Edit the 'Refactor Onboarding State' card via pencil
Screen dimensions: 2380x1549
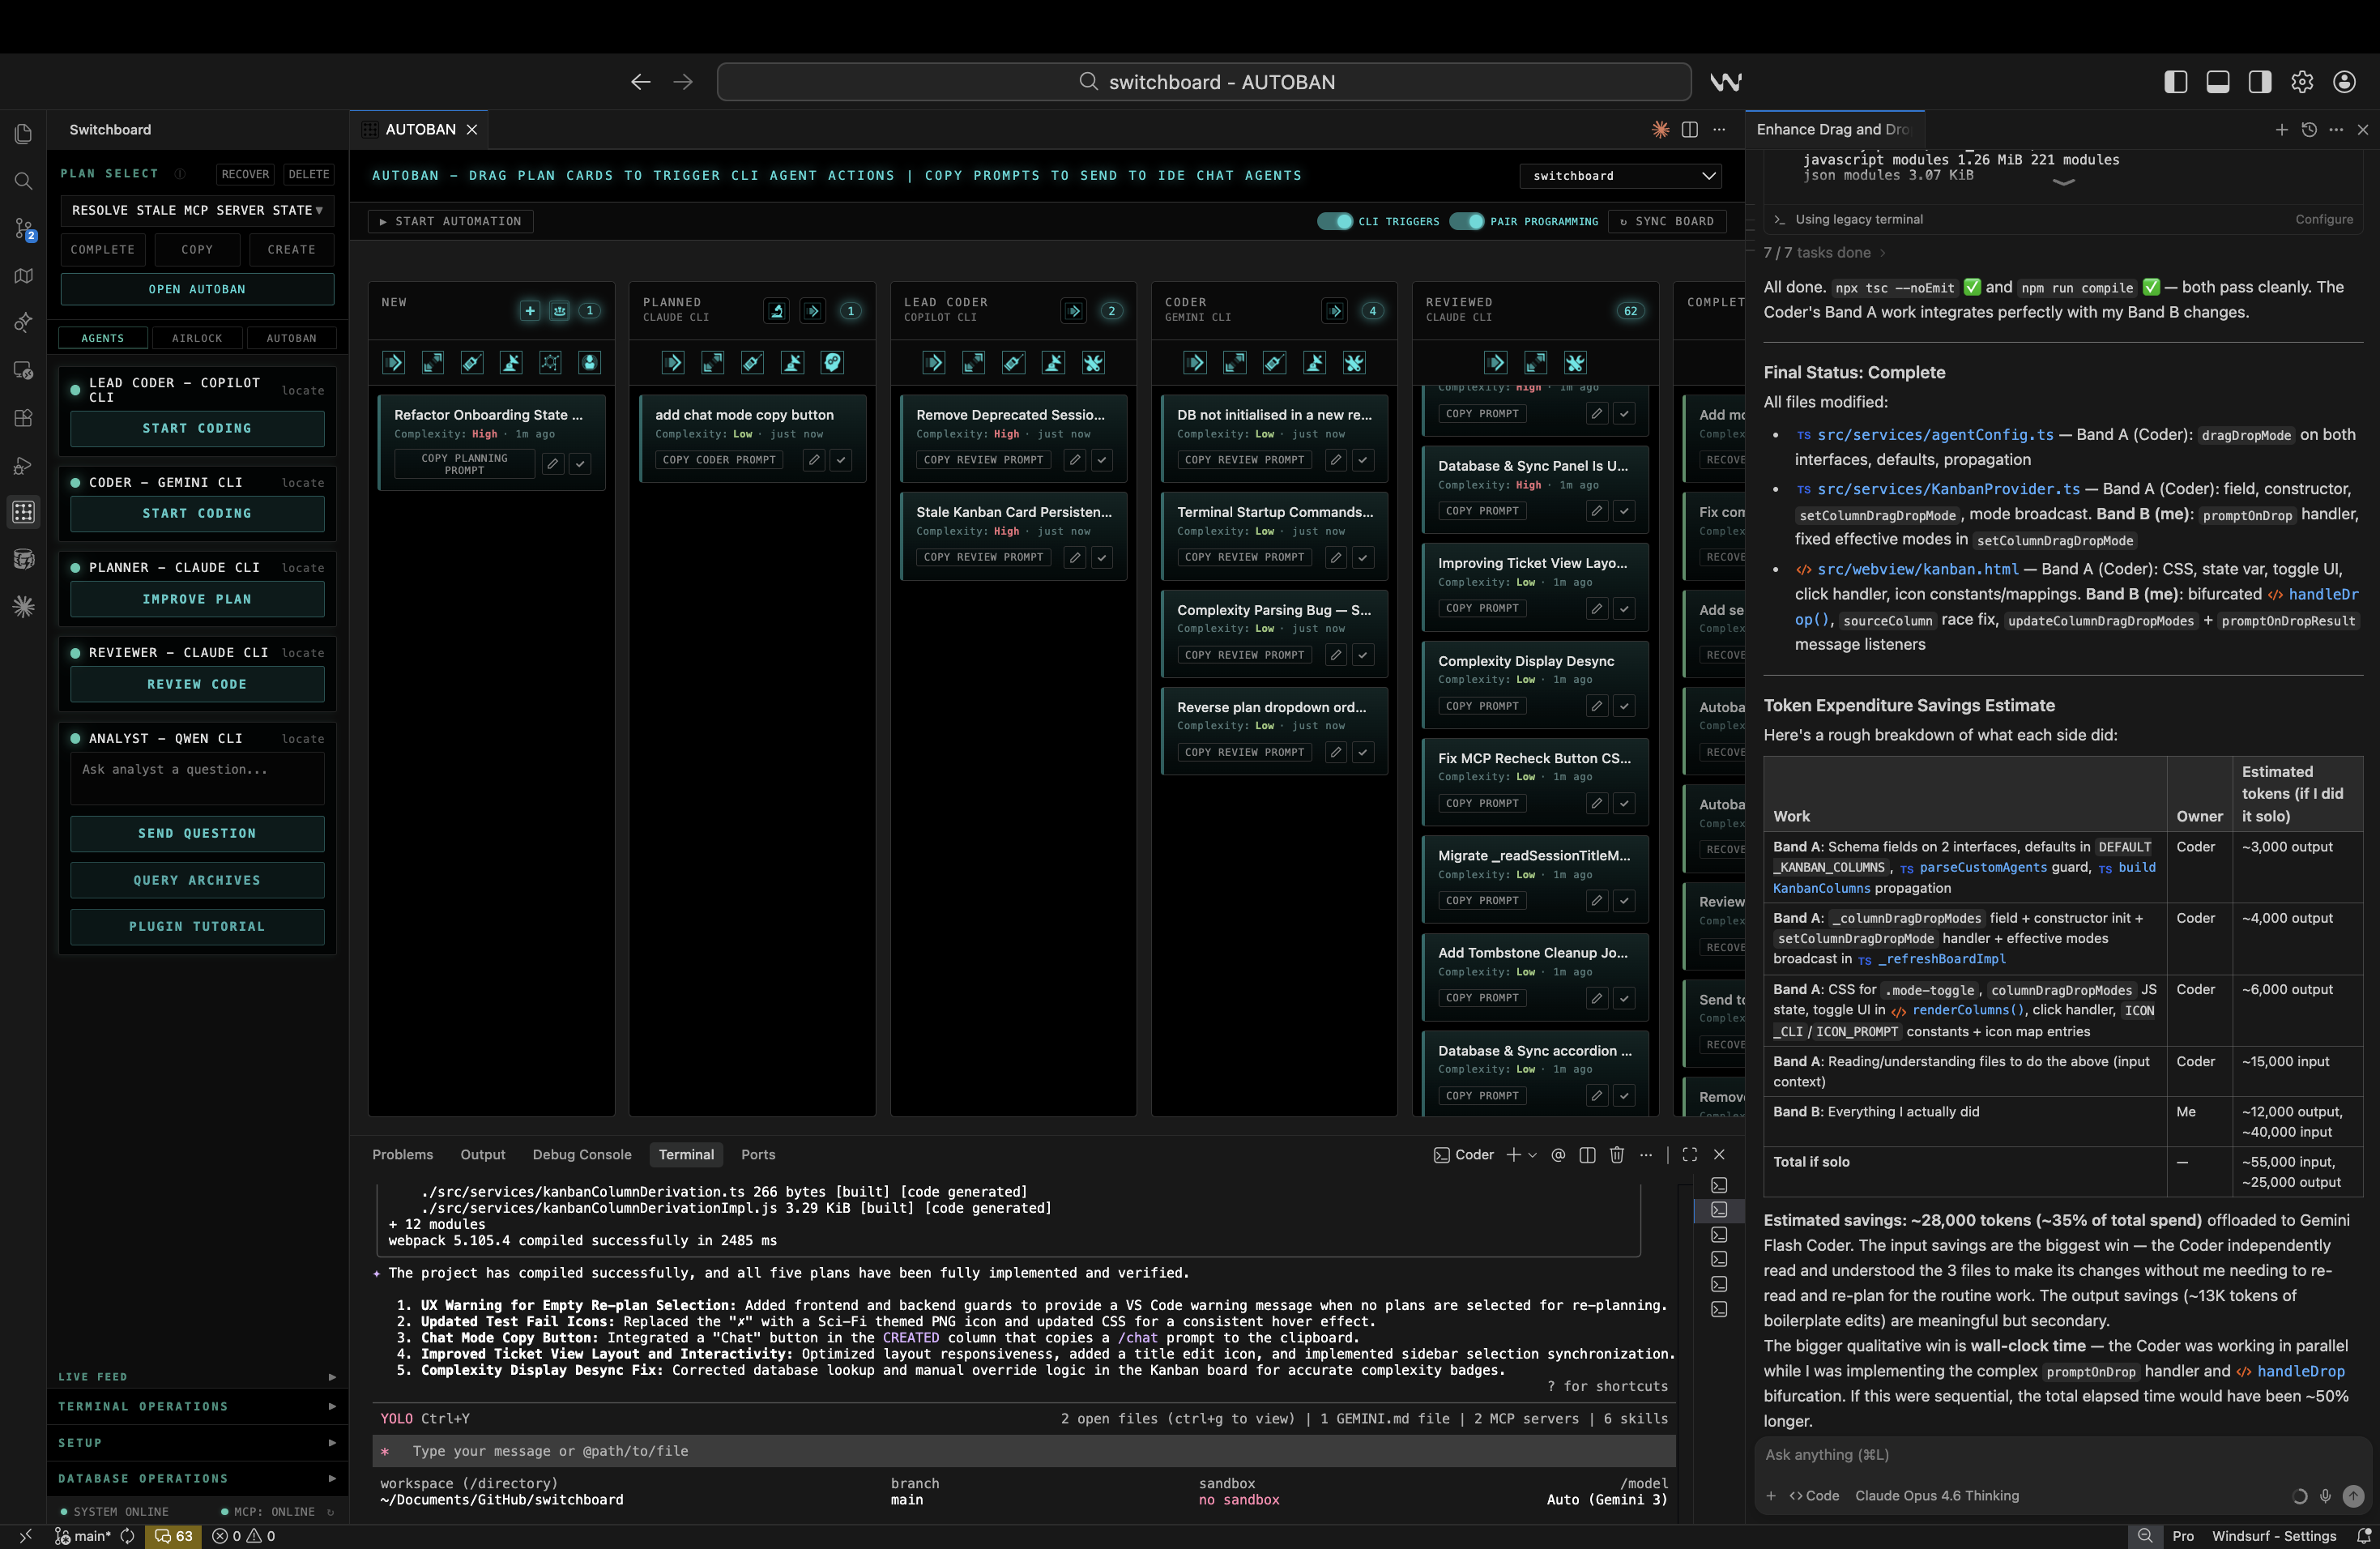(x=552, y=464)
